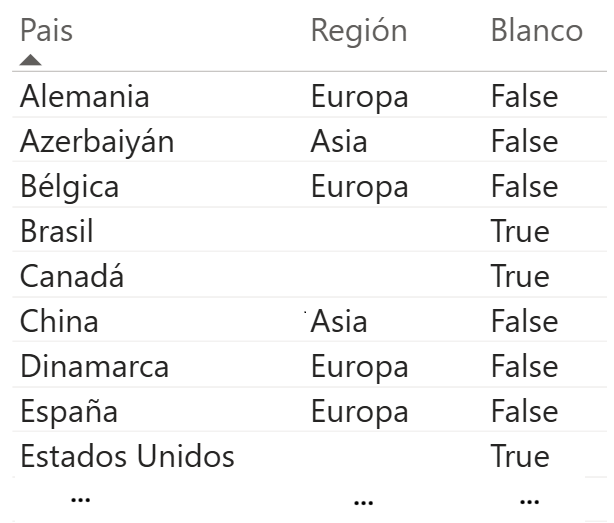The height and width of the screenshot is (523, 614).
Task: Select Europa in the Alemania row
Action: click(x=359, y=97)
